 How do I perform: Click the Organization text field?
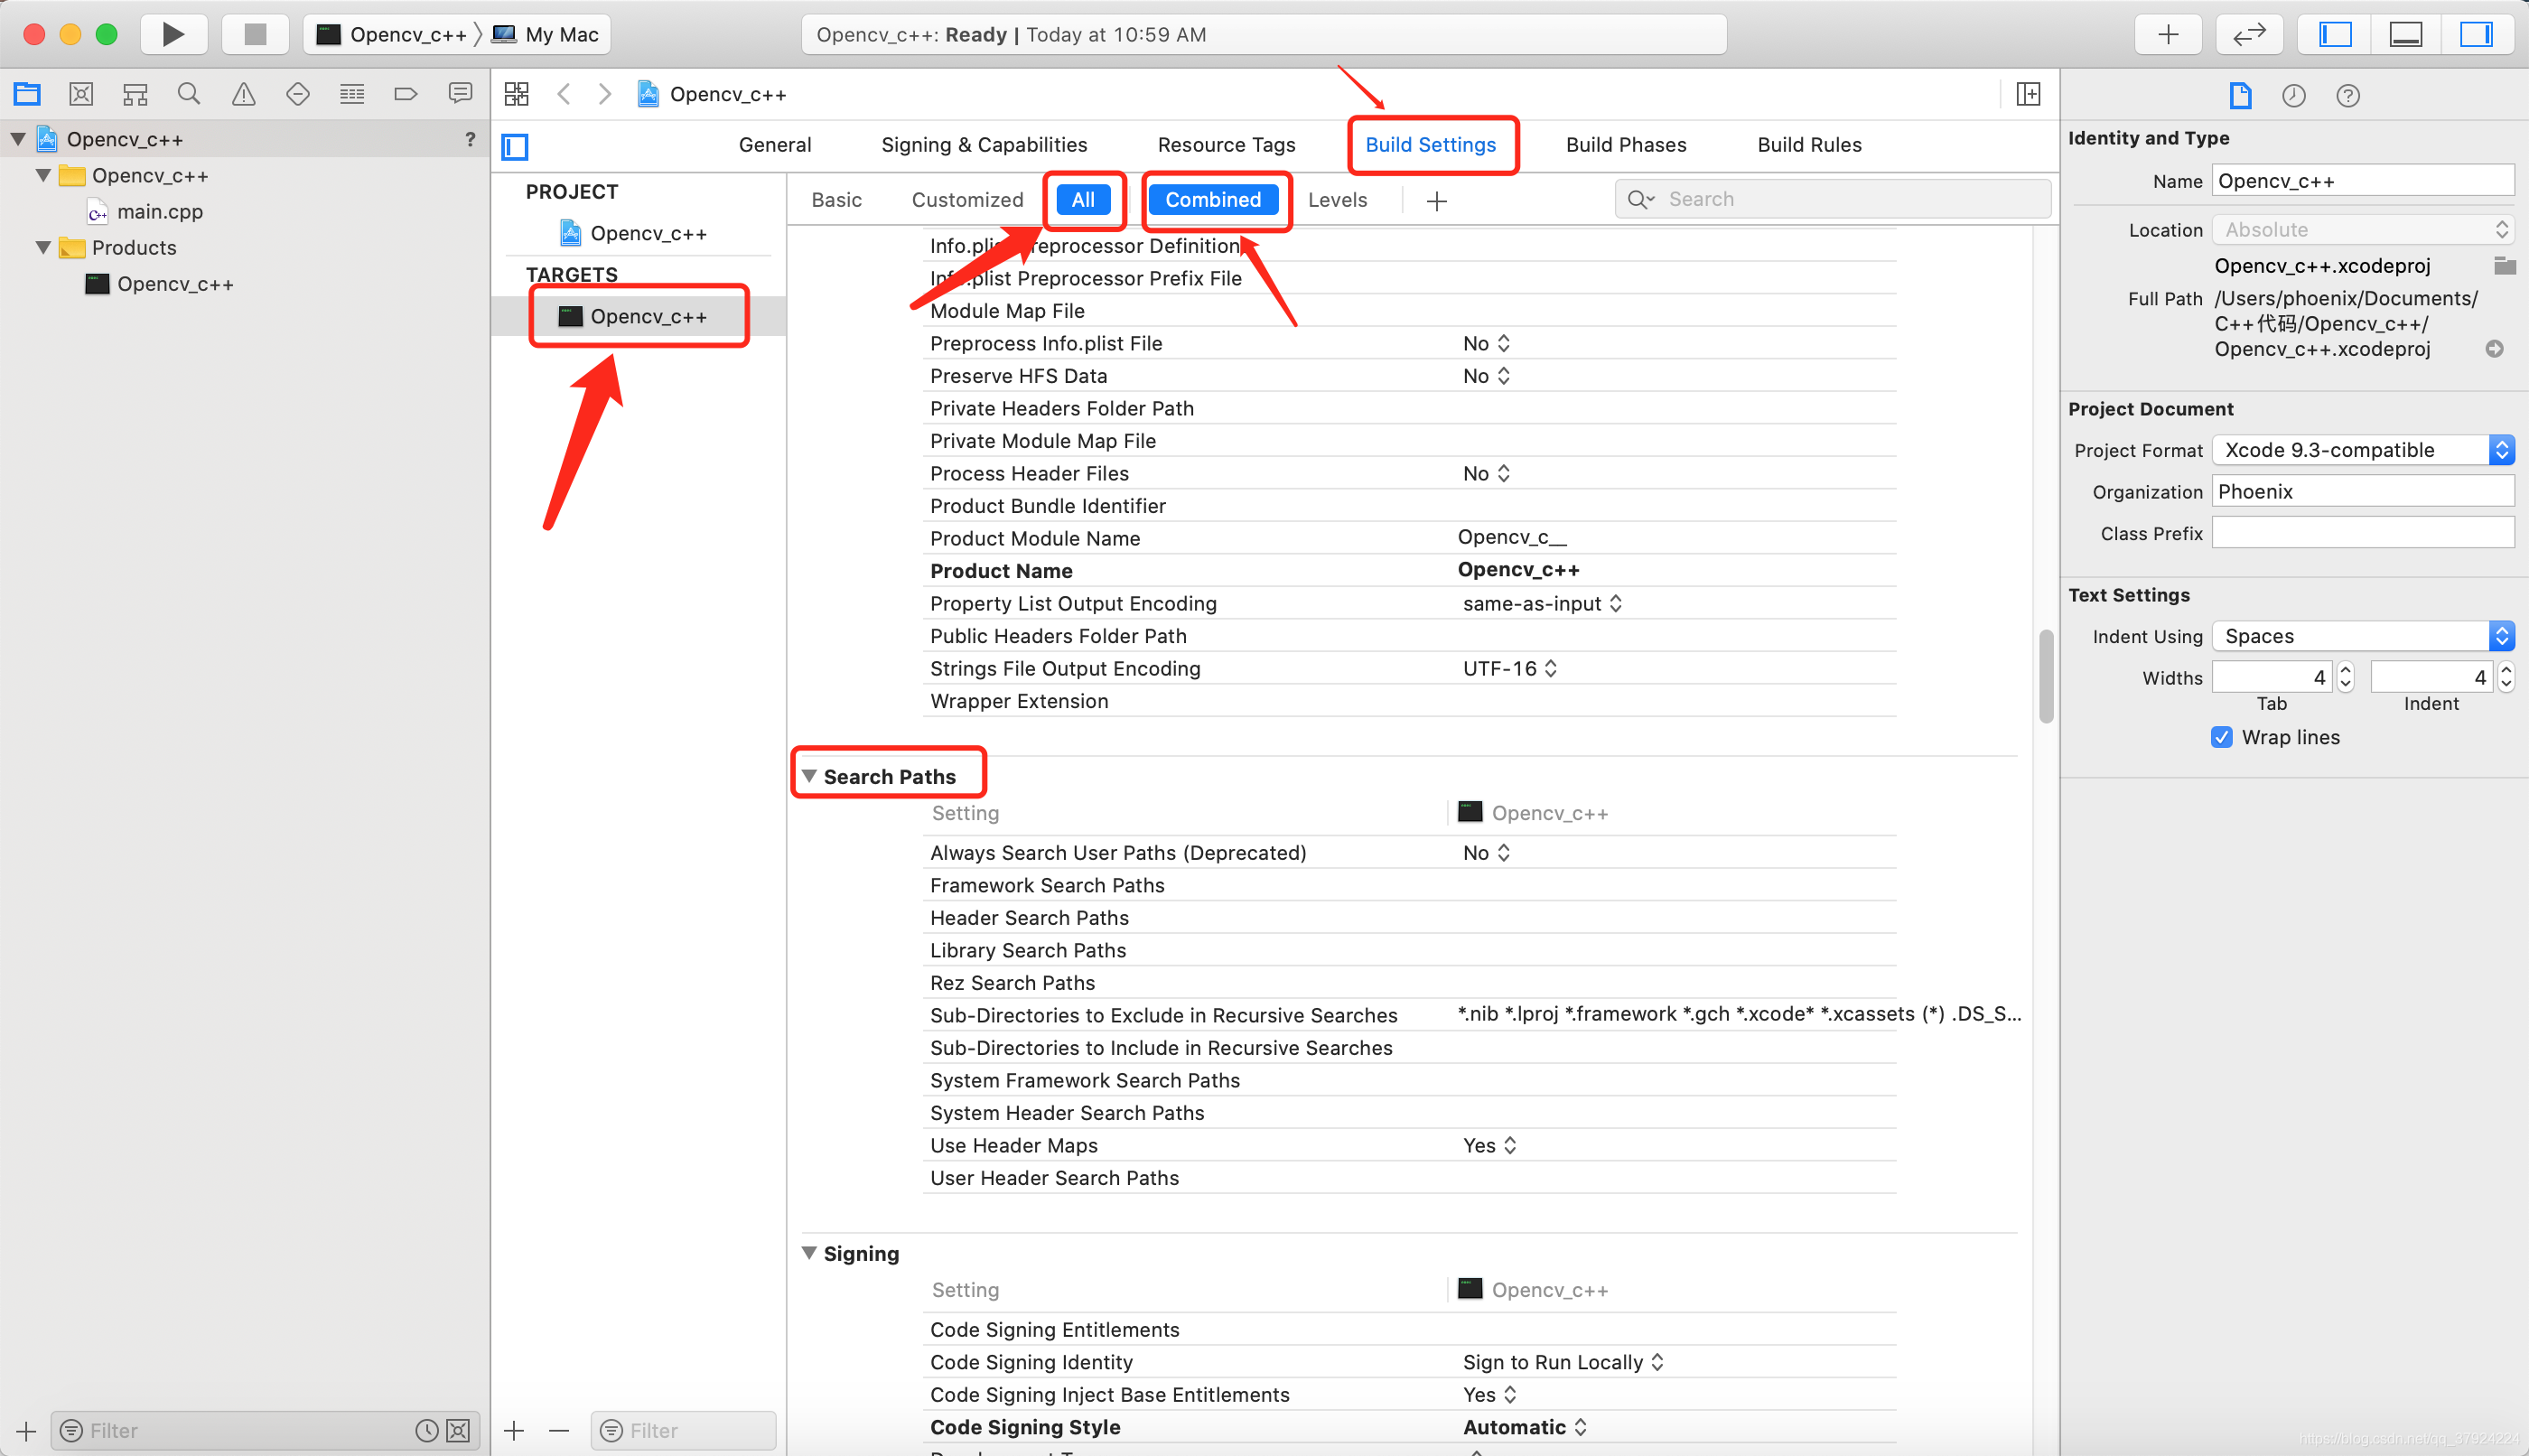(x=2363, y=491)
